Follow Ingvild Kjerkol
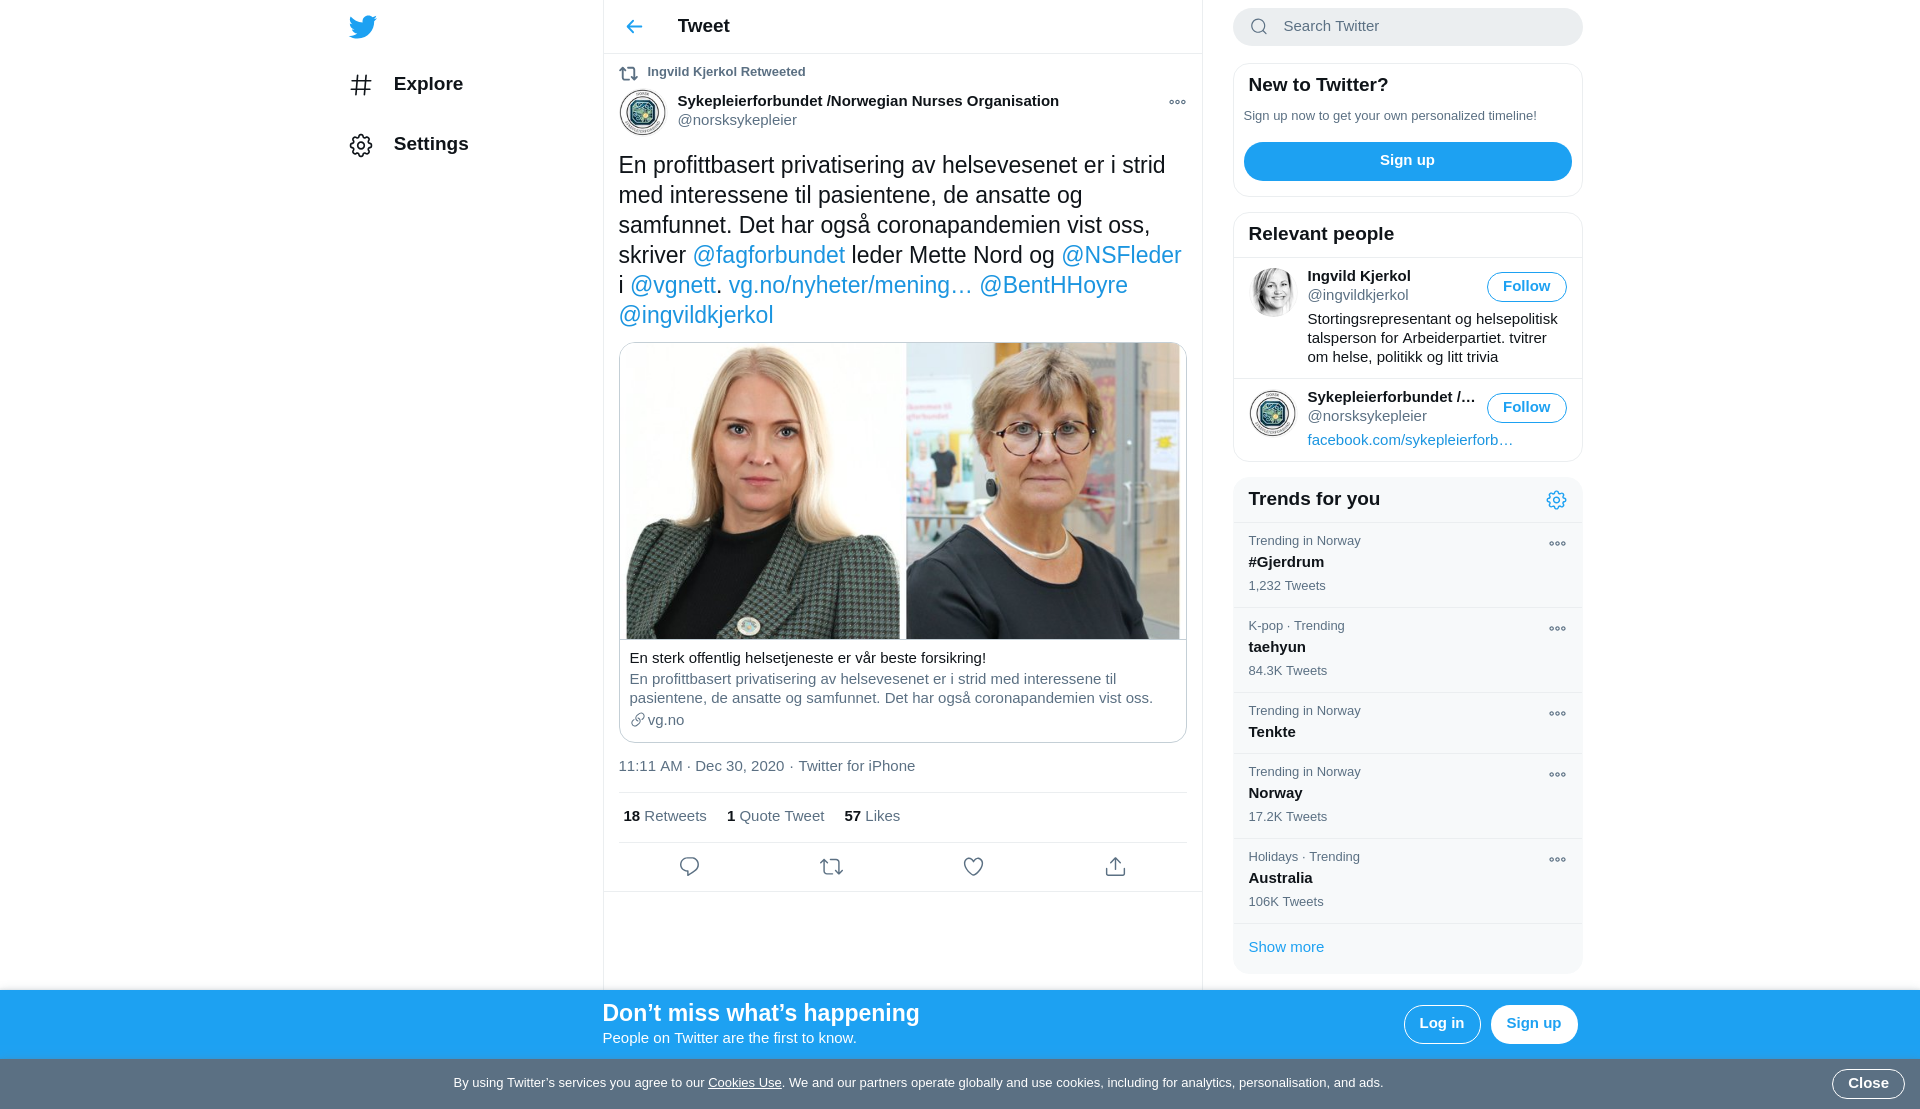 [1526, 287]
